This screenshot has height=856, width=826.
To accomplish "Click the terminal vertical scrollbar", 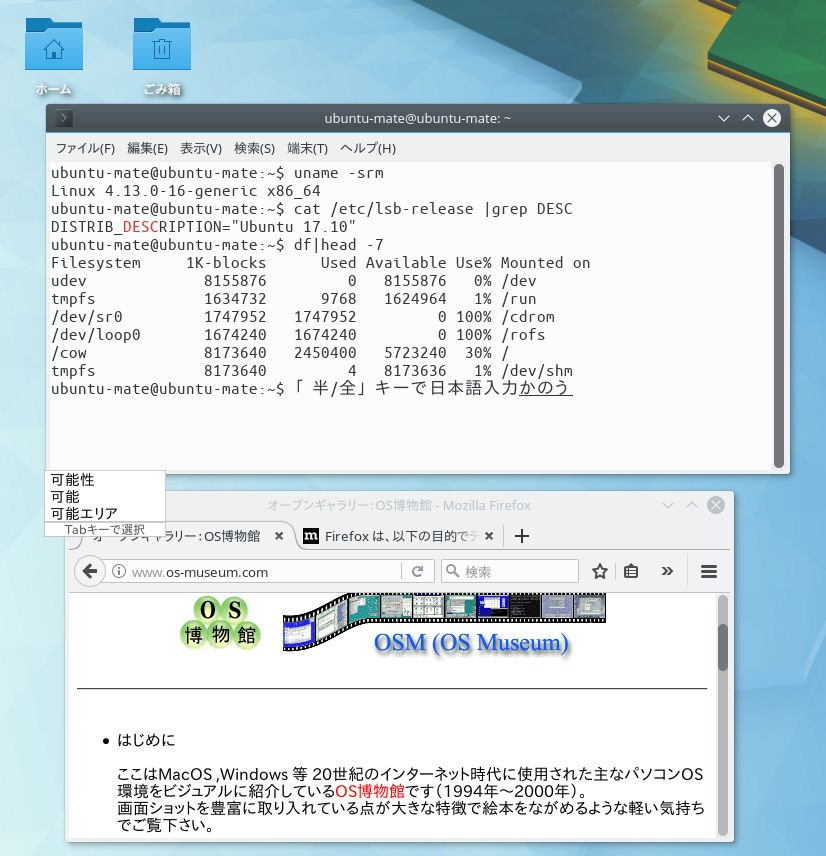I will coord(779,316).
